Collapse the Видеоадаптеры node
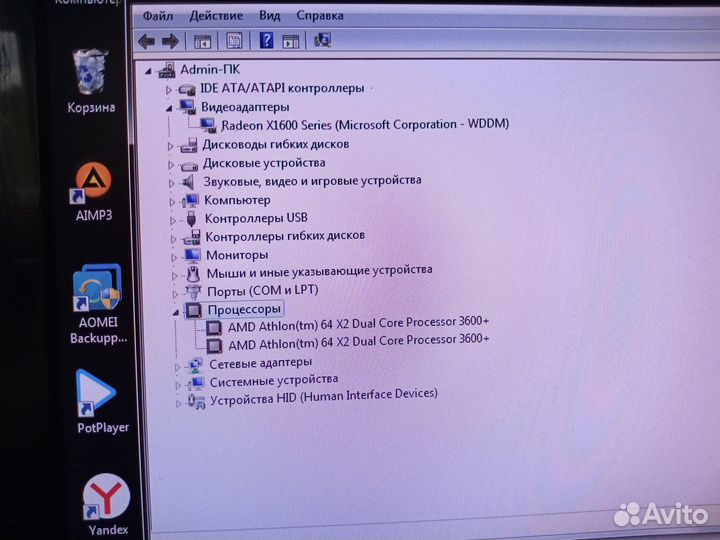 click(169, 106)
